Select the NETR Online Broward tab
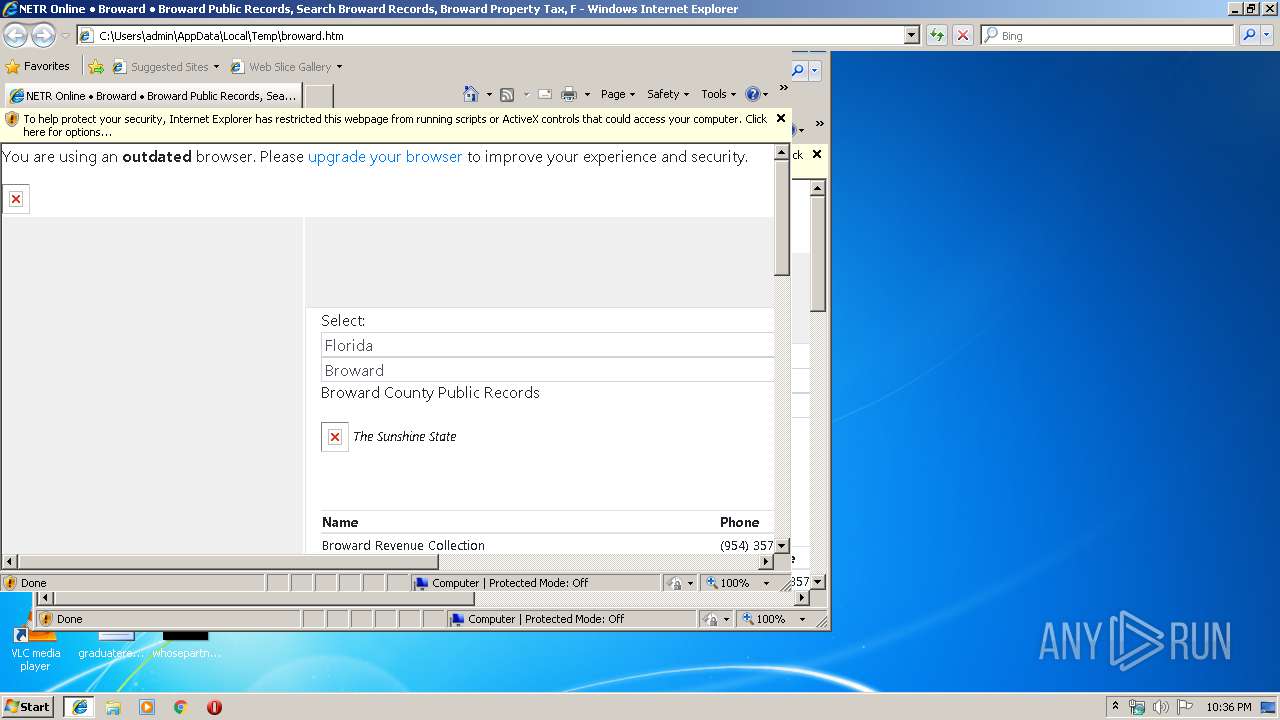Viewport: 1280px width, 720px height. coord(152,96)
